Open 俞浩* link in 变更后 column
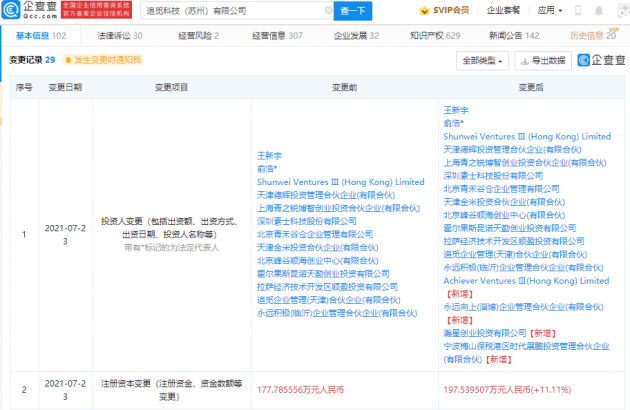This screenshot has height=410, width=630. coord(454,123)
